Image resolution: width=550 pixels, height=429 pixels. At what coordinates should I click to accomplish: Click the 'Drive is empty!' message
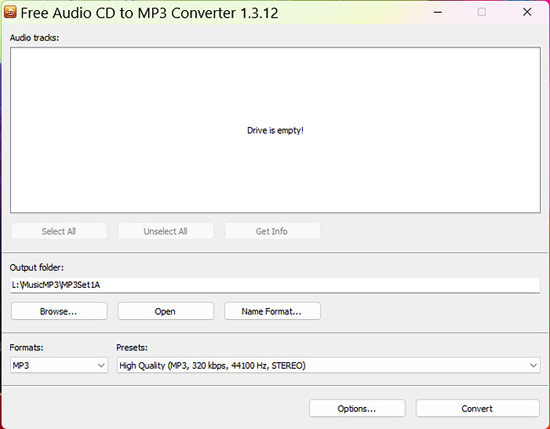(275, 130)
